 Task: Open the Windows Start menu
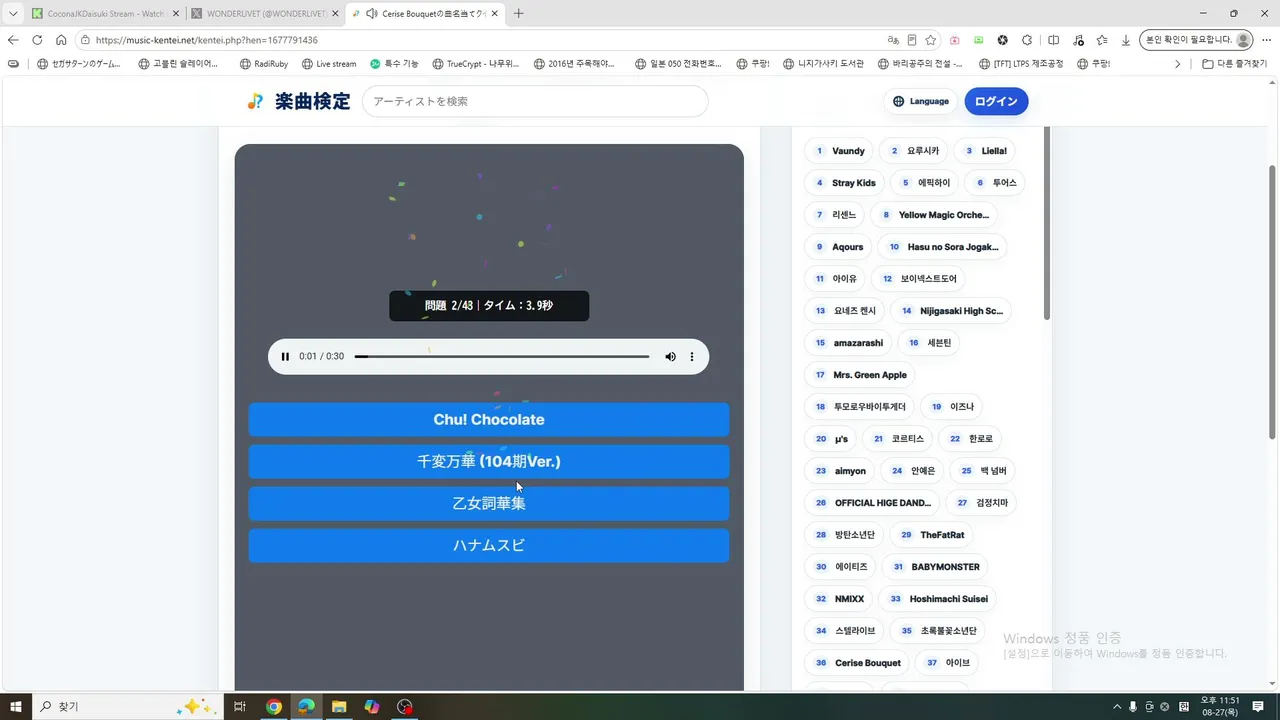point(16,706)
